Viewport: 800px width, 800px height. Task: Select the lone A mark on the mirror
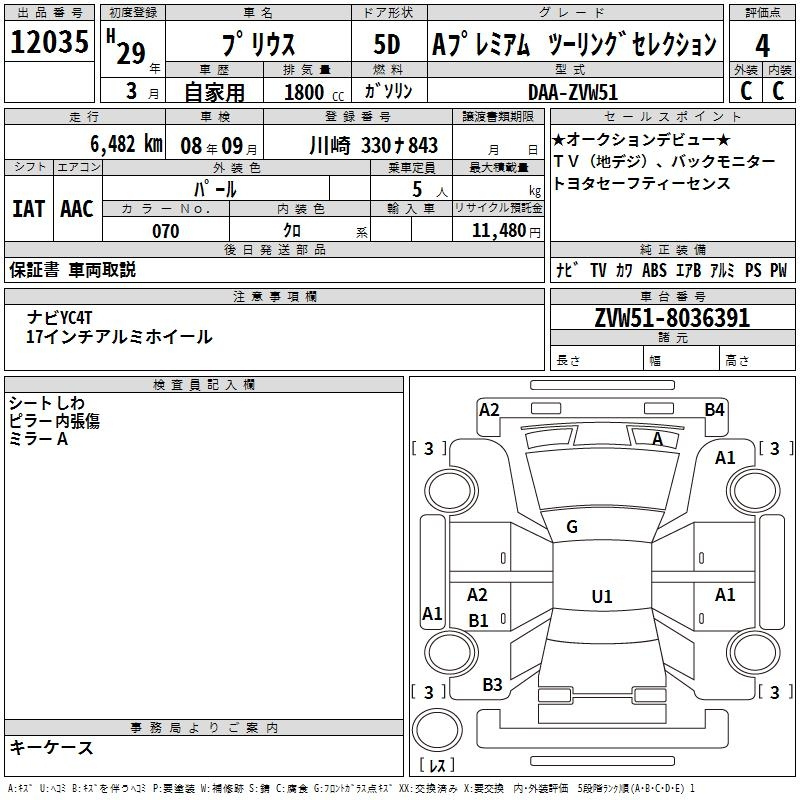pyautogui.click(x=658, y=439)
